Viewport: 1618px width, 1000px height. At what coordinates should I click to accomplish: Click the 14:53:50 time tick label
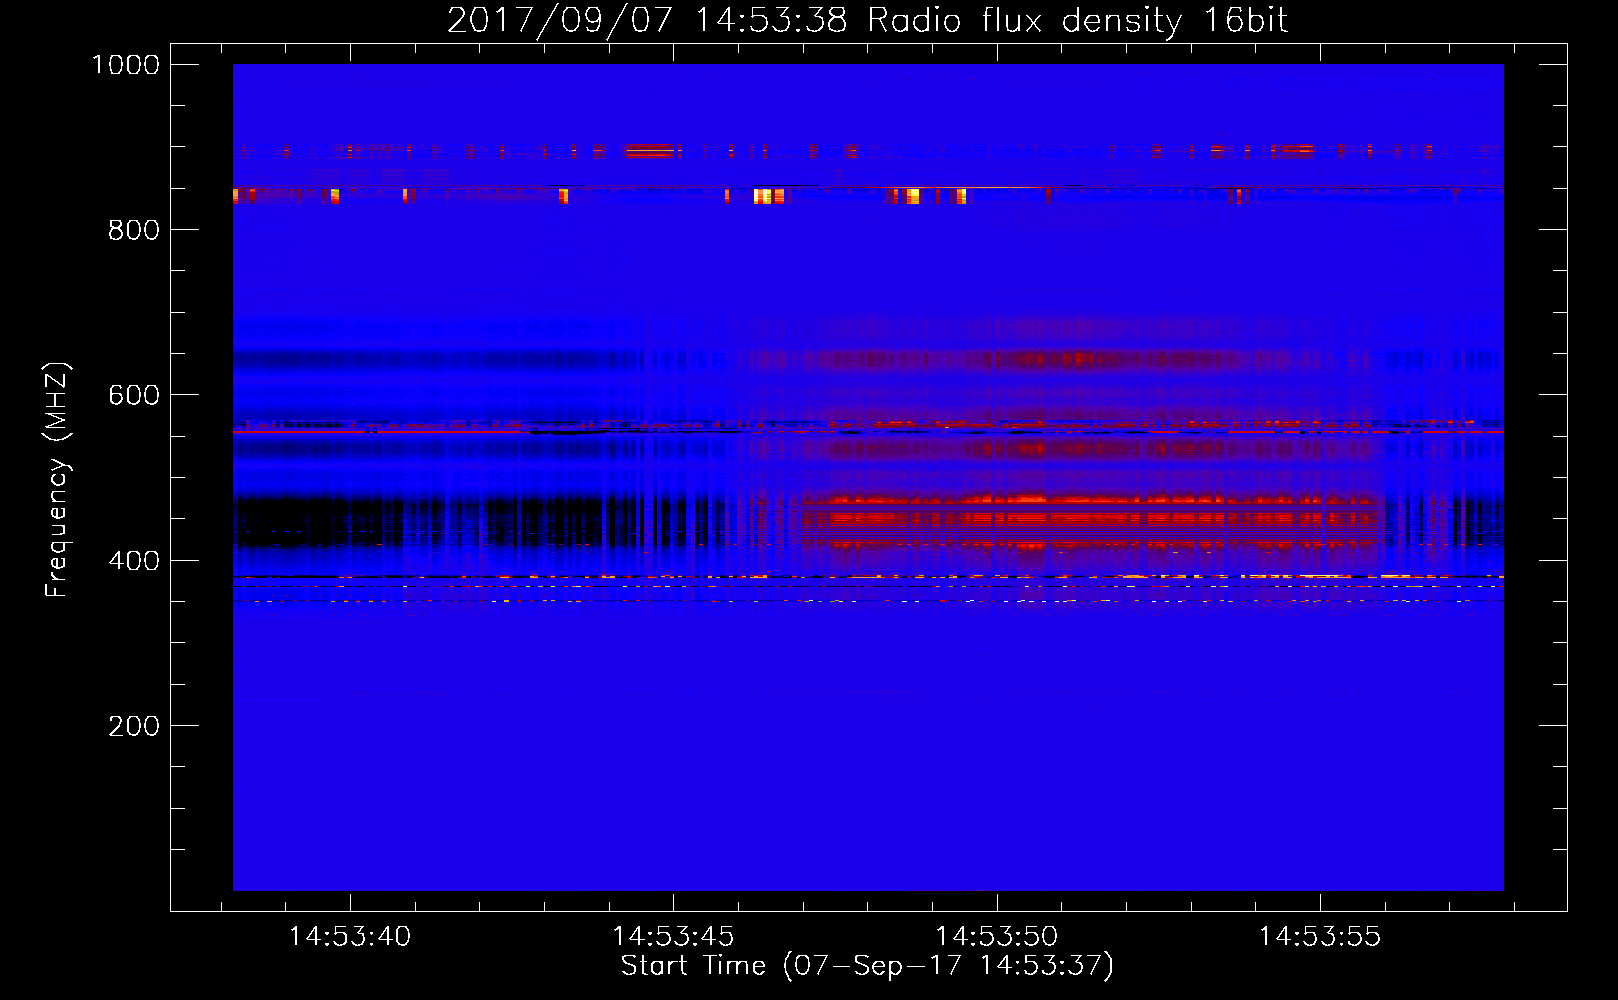996,937
